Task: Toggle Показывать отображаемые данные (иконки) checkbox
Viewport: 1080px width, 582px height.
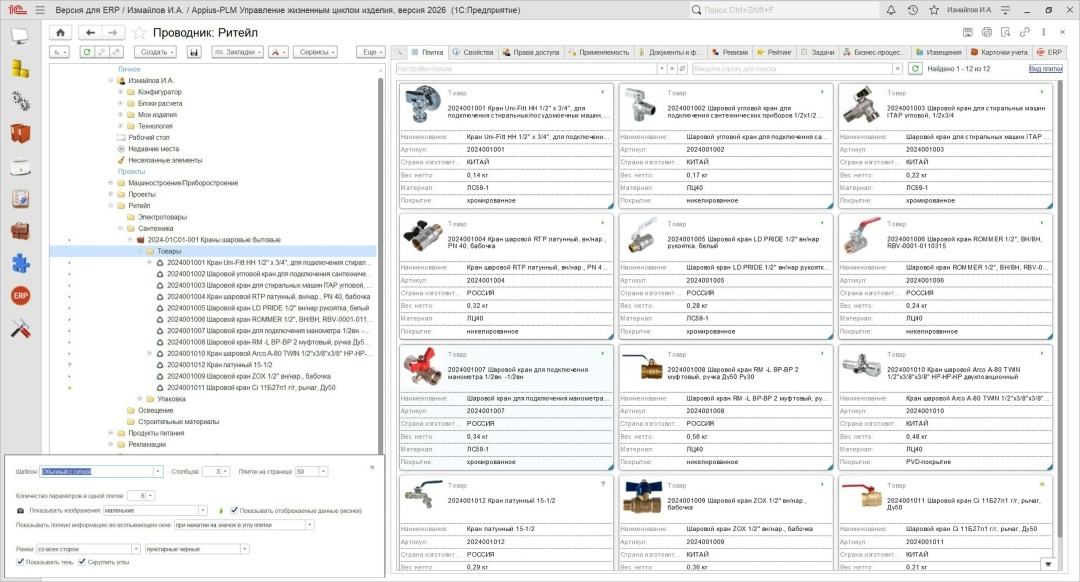Action: point(234,510)
